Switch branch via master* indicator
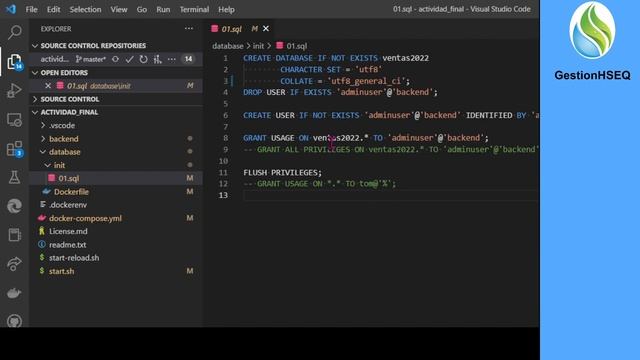The height and width of the screenshot is (360, 640). (x=91, y=59)
